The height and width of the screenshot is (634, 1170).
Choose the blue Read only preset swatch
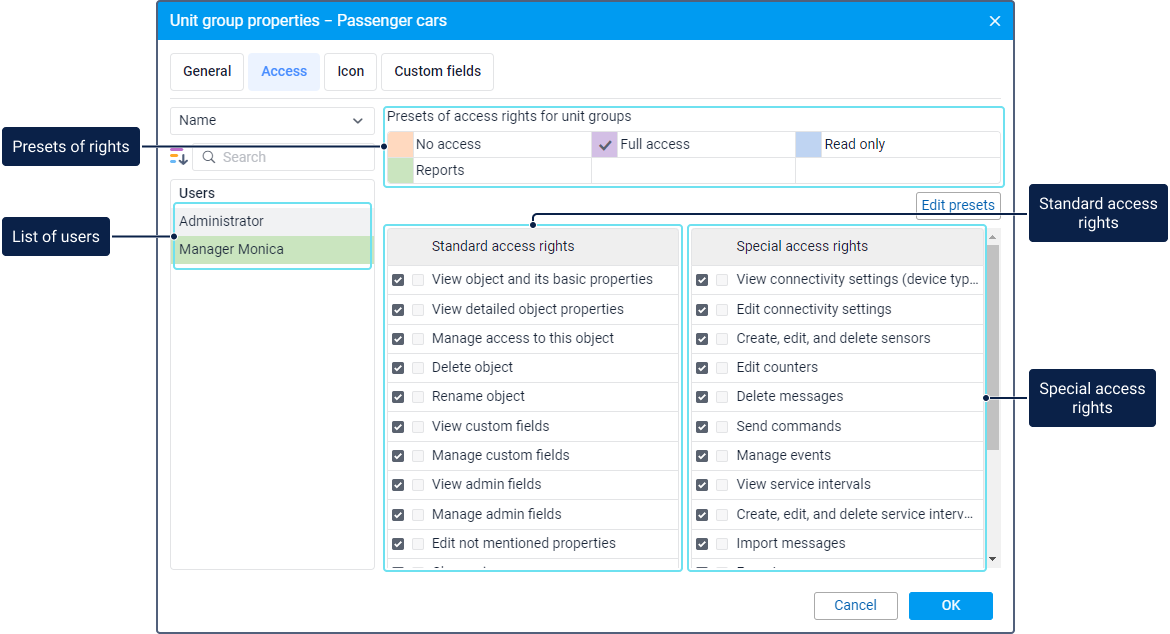point(808,145)
